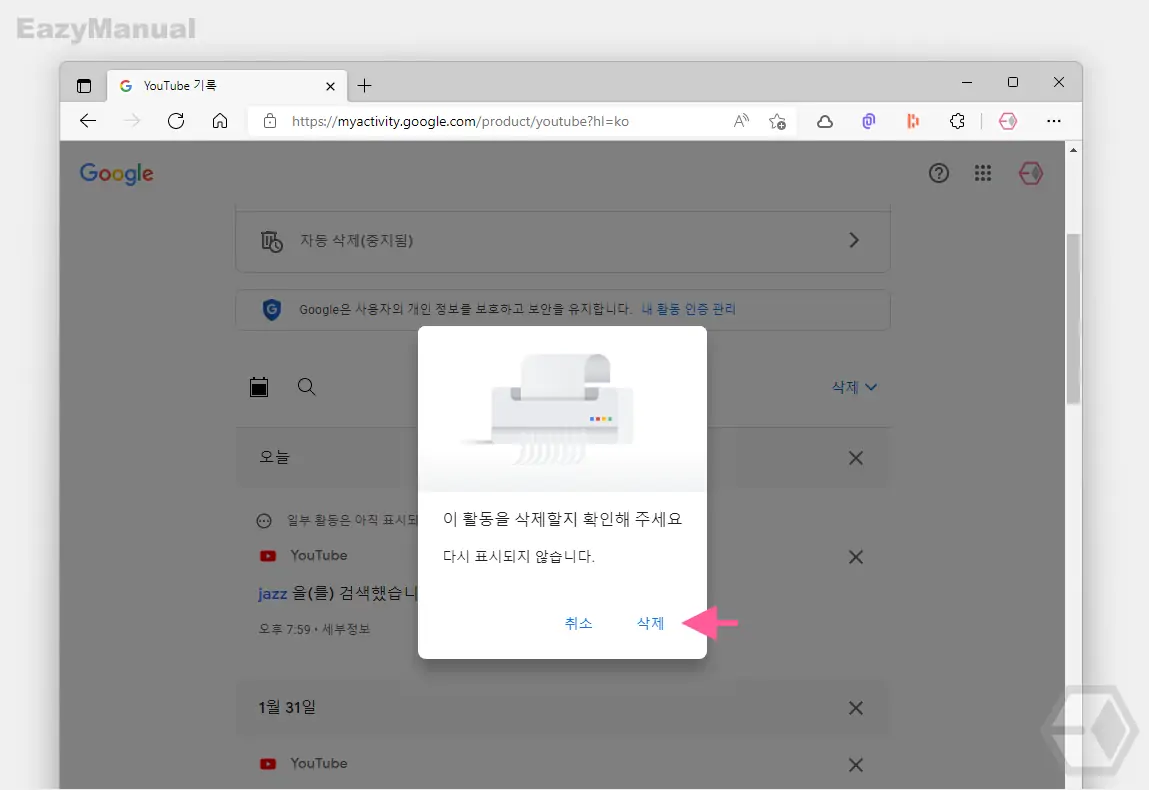Open the purple spiral extension icon
This screenshot has height=790, width=1149.
click(869, 121)
